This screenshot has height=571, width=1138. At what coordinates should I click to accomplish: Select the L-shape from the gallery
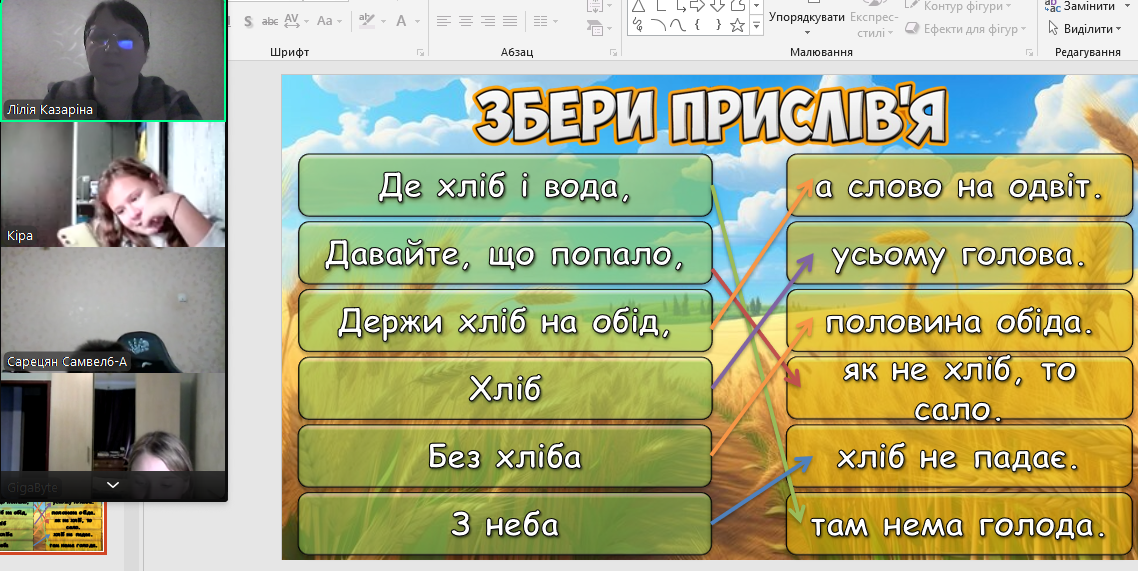pos(661,7)
